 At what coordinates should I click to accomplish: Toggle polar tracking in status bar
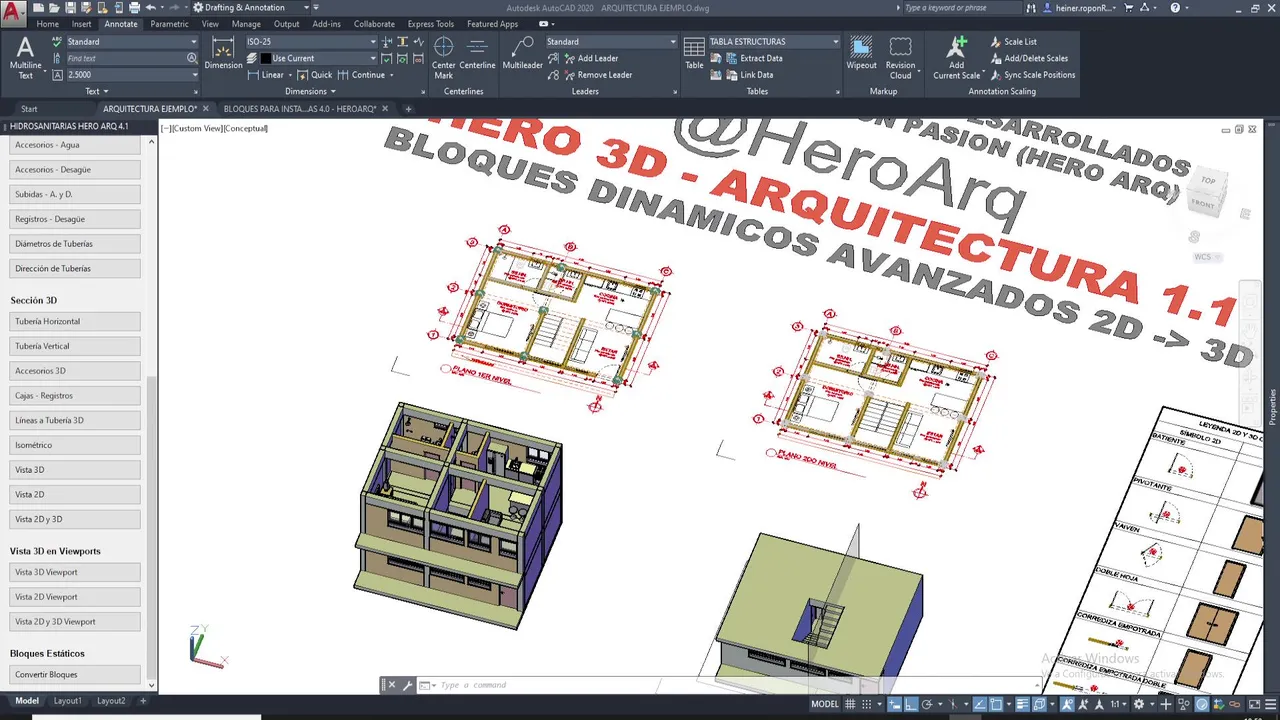click(927, 704)
